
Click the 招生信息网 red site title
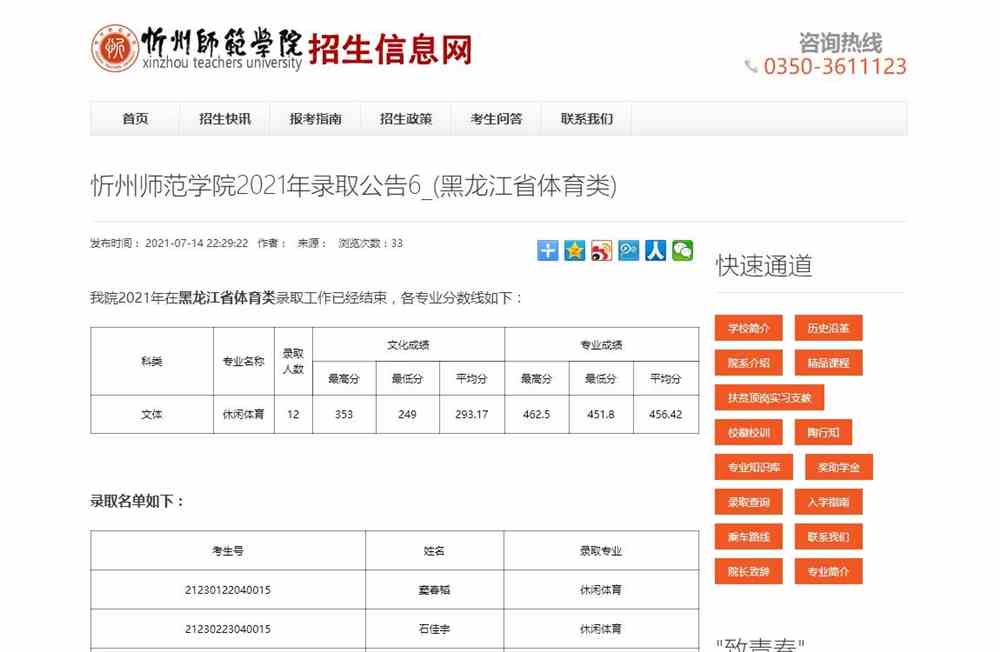390,49
